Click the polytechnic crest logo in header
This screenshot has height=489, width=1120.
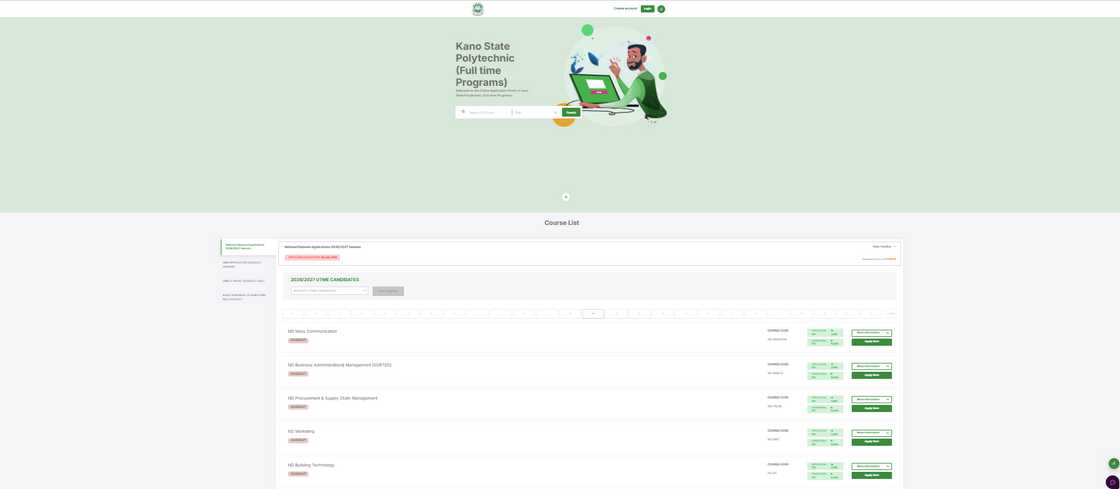click(478, 9)
